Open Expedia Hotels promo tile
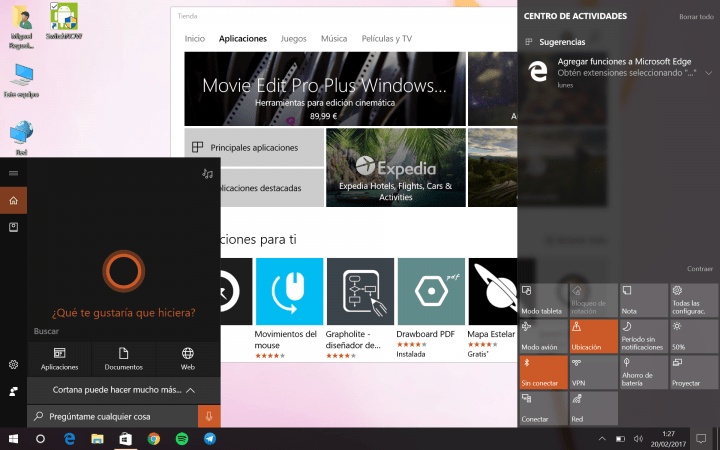720x450 pixels. (396, 167)
